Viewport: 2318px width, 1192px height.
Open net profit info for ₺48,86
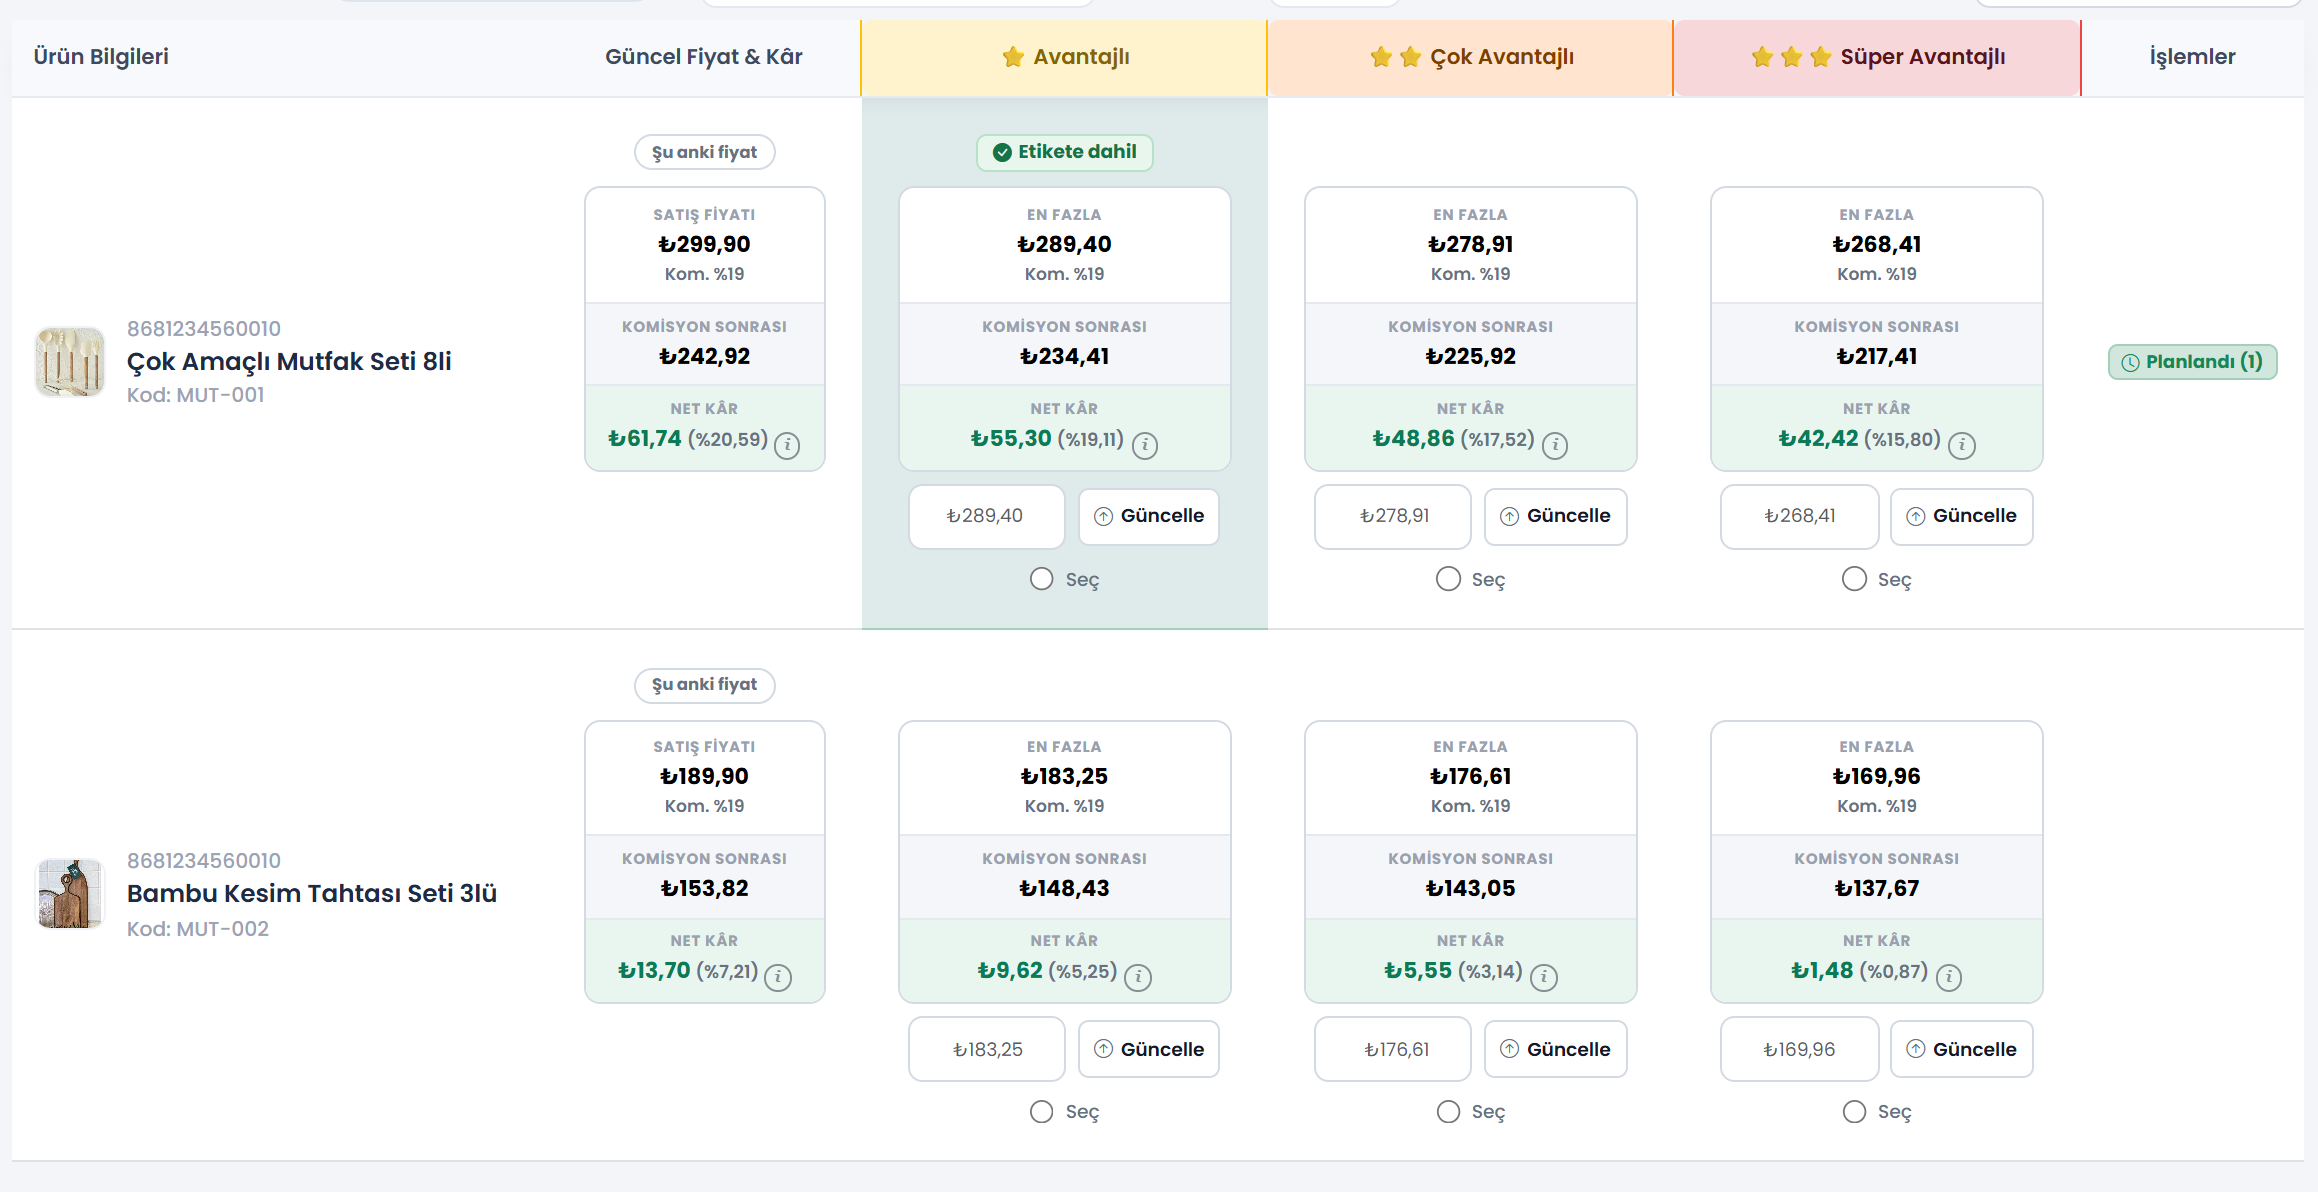[1555, 444]
